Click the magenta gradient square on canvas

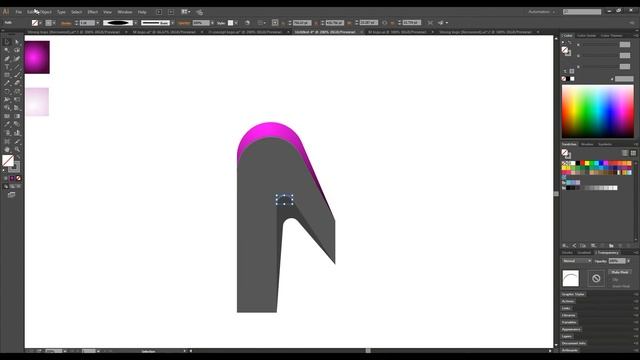tap(37, 57)
